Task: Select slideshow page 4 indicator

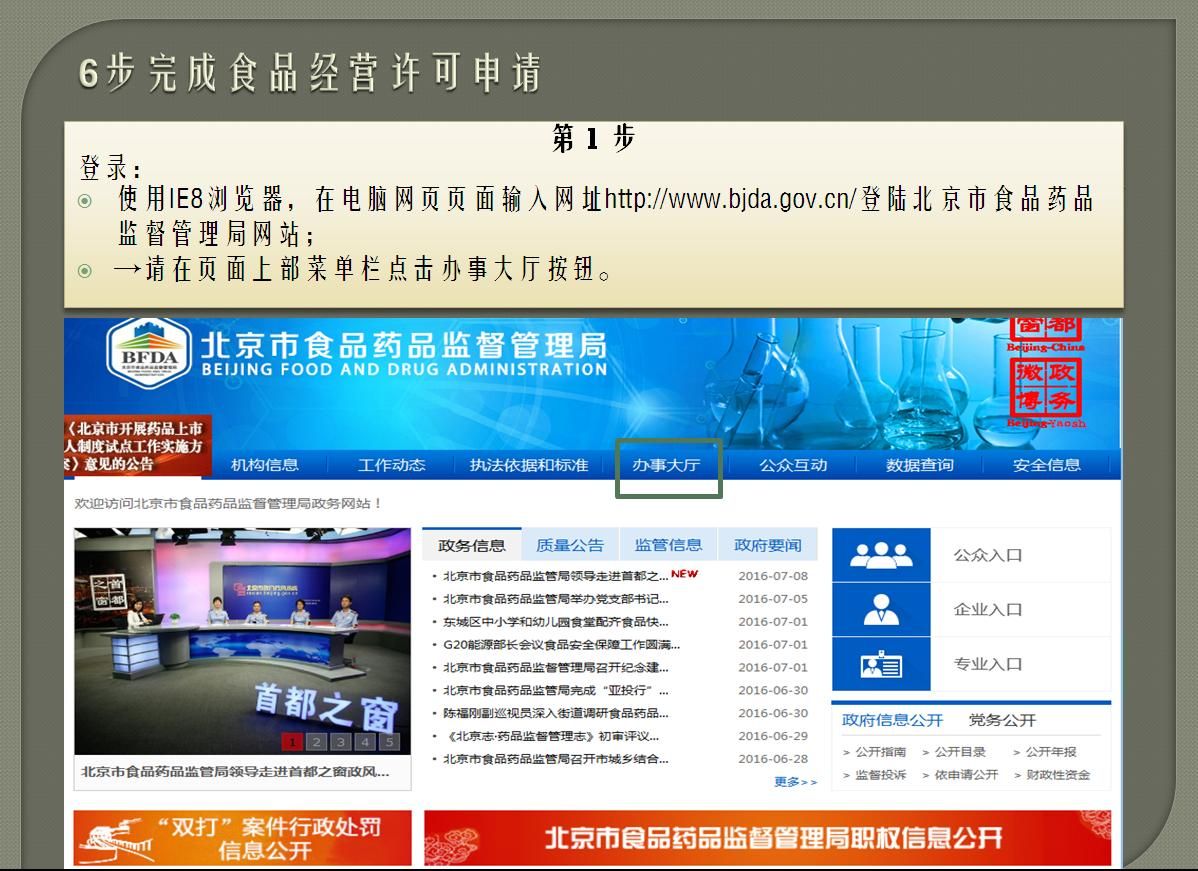Action: tap(365, 741)
